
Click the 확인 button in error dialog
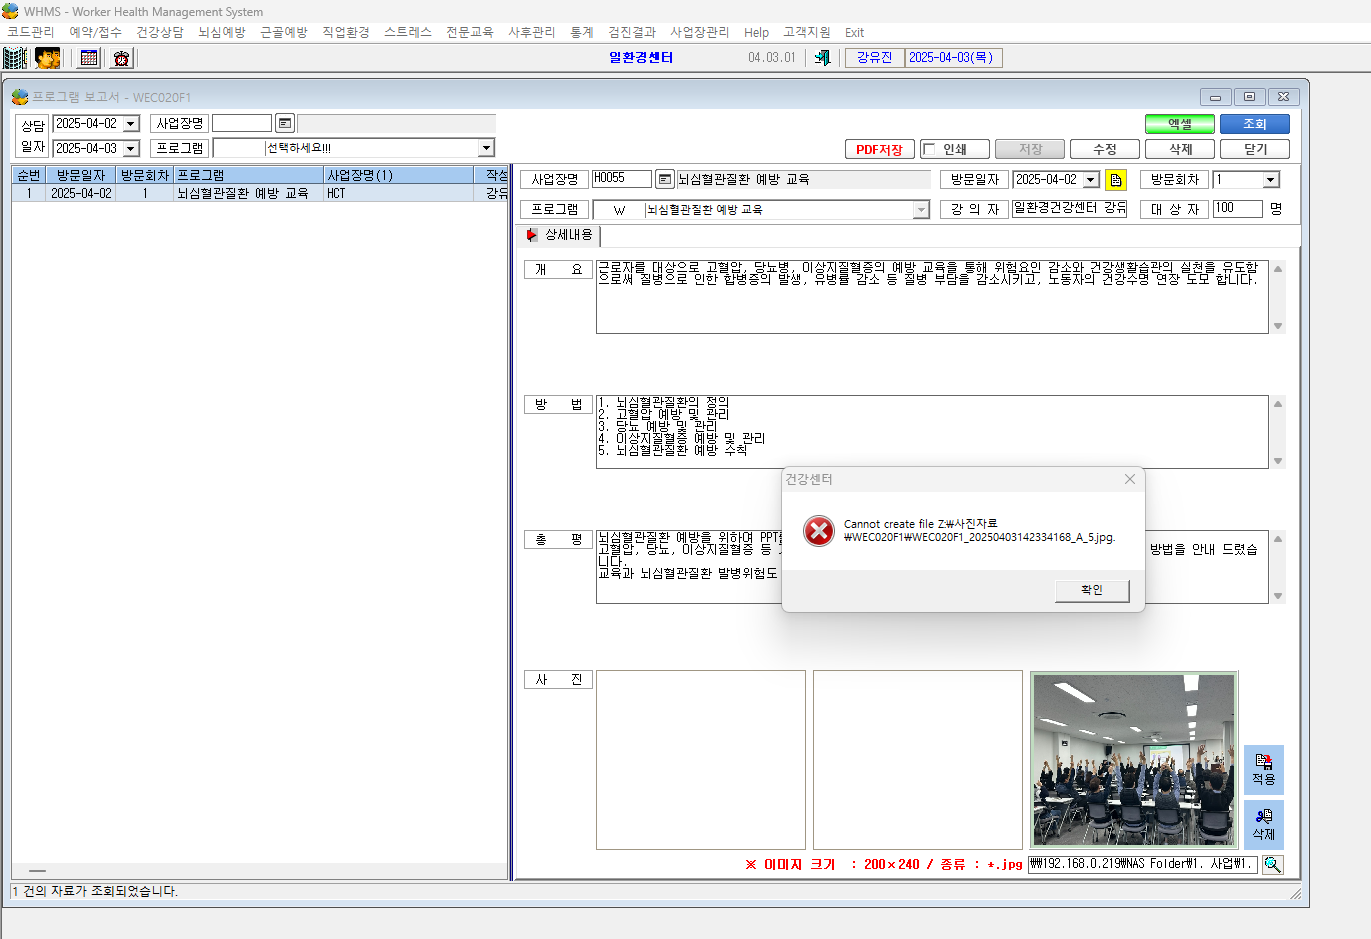[x=1092, y=590]
